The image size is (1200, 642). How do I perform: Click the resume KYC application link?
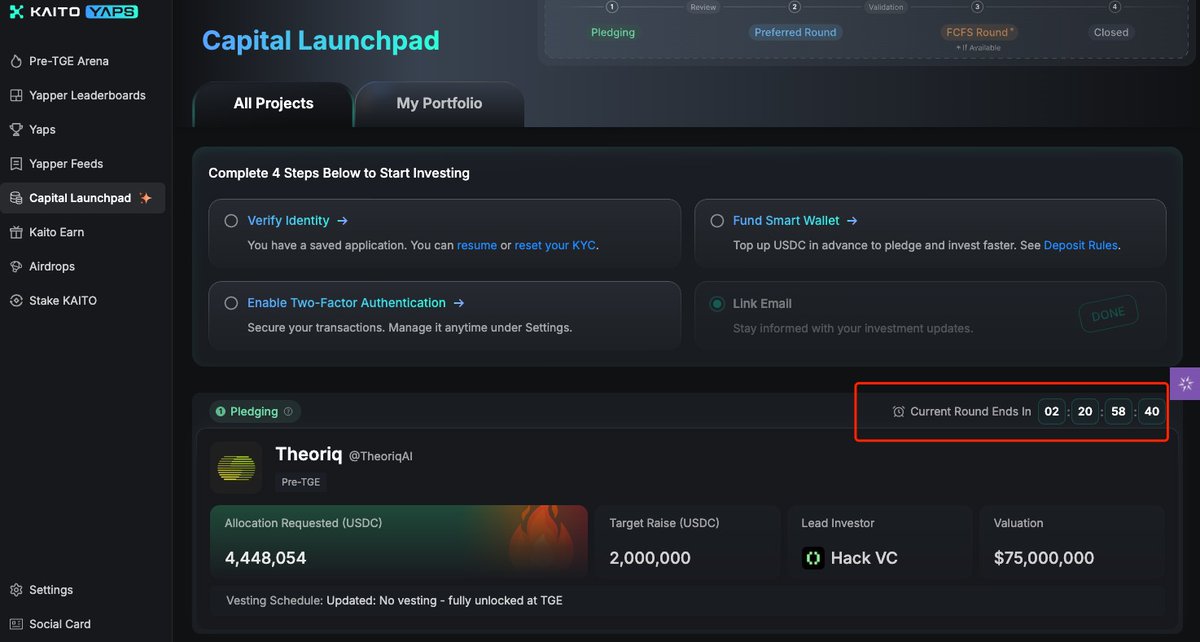477,245
